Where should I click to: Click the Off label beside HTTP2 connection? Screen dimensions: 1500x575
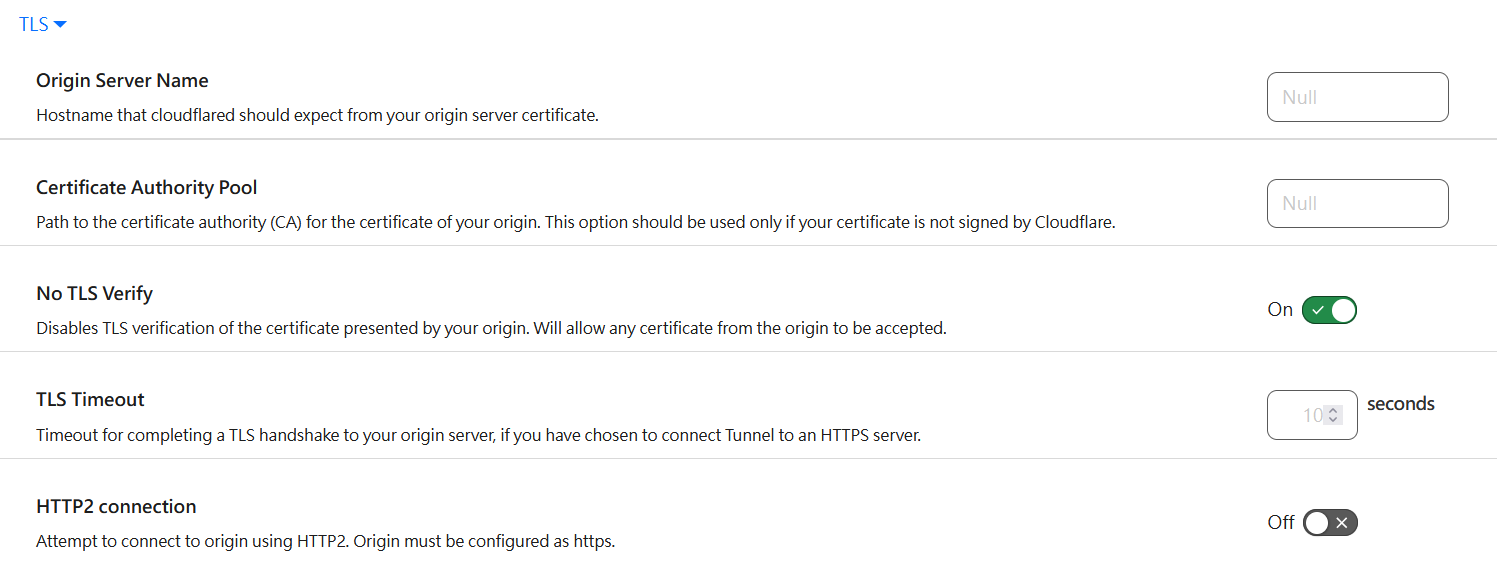tap(1281, 523)
